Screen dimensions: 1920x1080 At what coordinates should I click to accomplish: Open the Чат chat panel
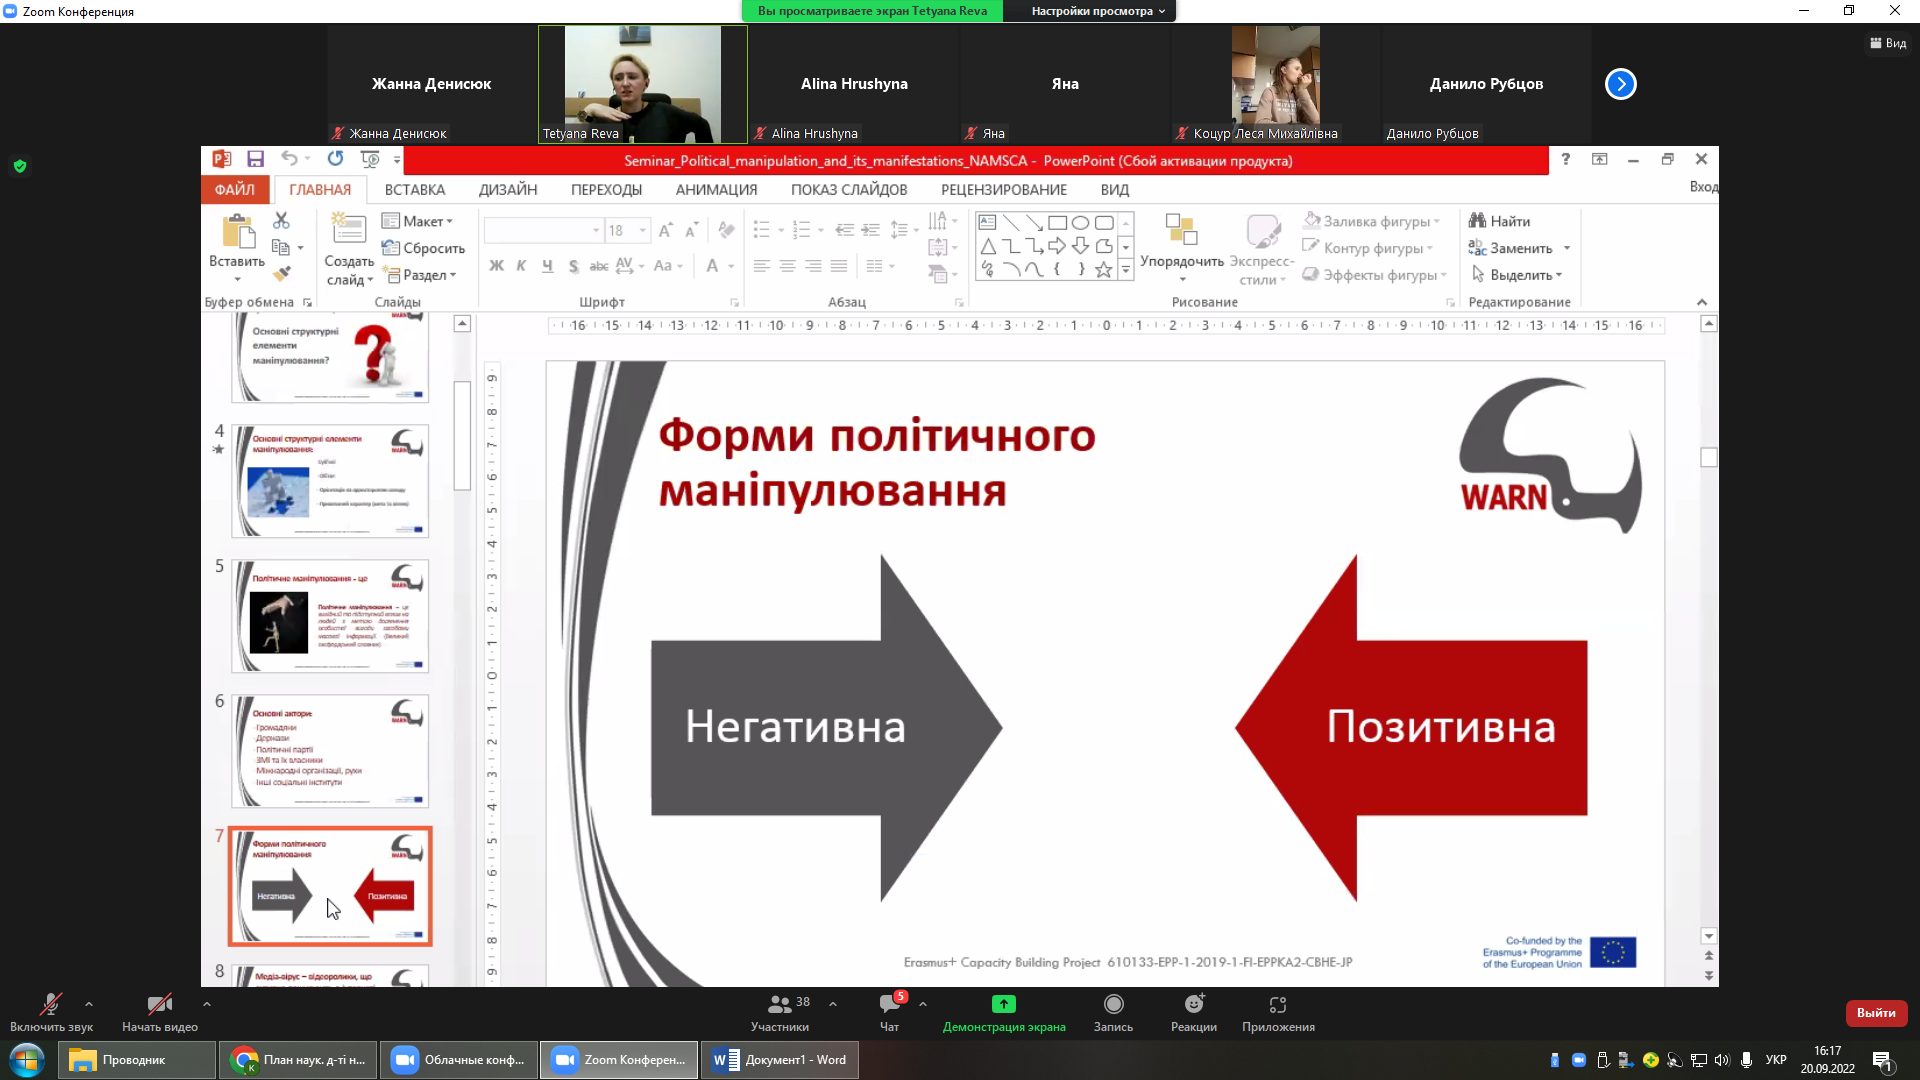point(889,1012)
